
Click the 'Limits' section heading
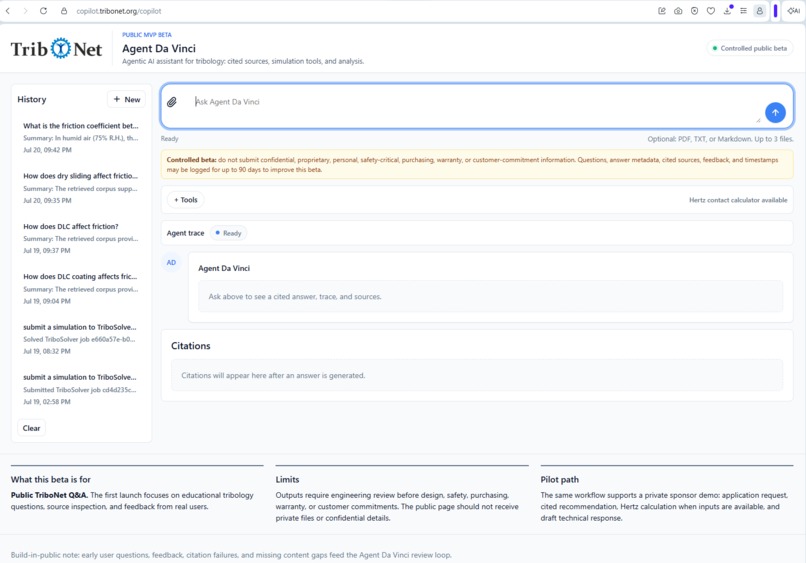point(287,479)
